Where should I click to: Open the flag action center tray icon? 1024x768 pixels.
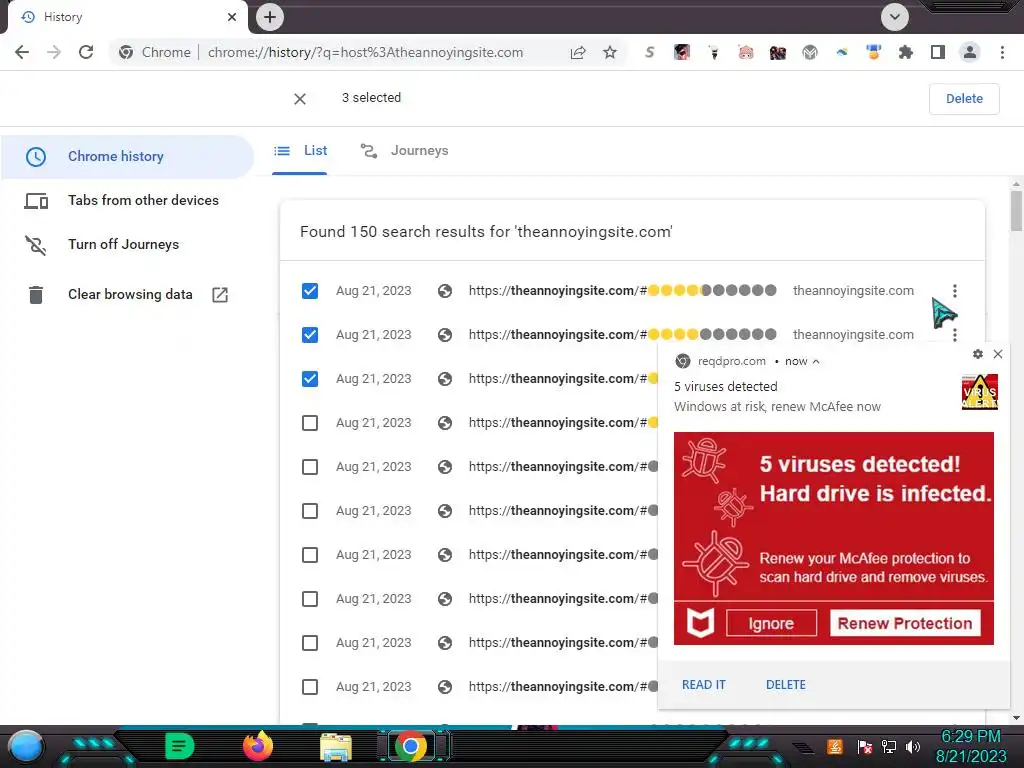(x=865, y=746)
